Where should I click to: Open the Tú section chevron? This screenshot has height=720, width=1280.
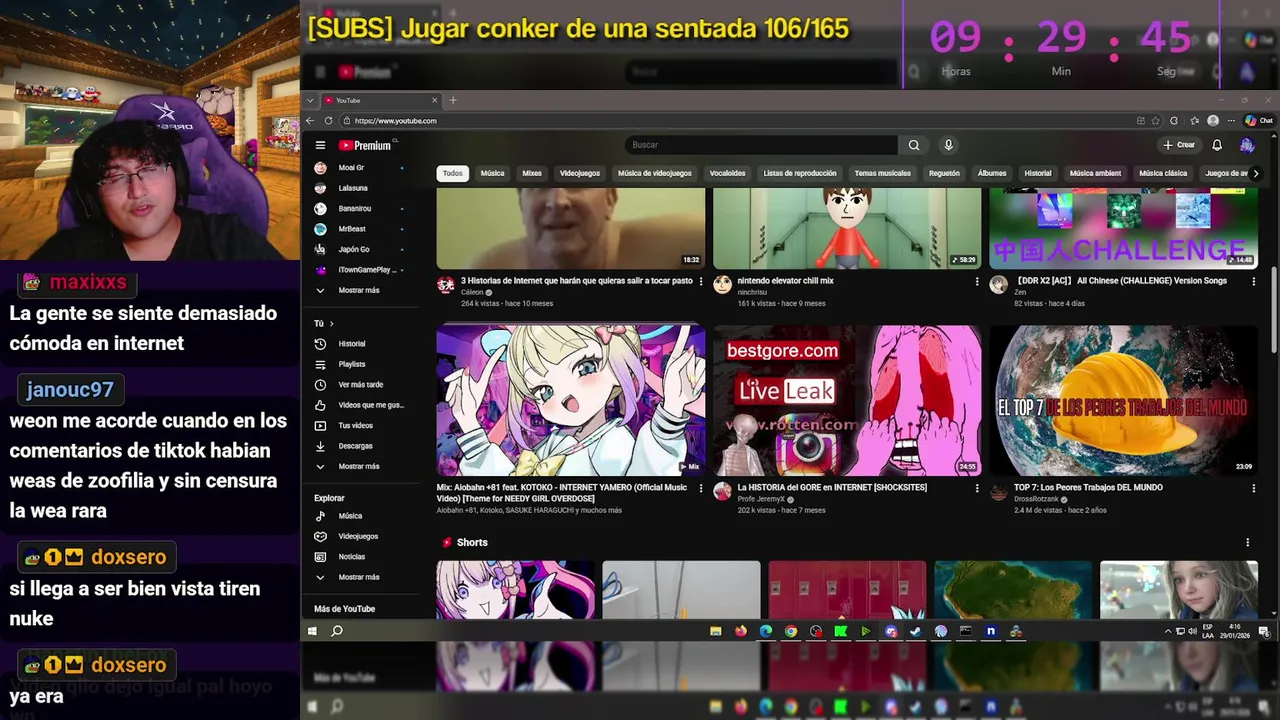coord(332,323)
